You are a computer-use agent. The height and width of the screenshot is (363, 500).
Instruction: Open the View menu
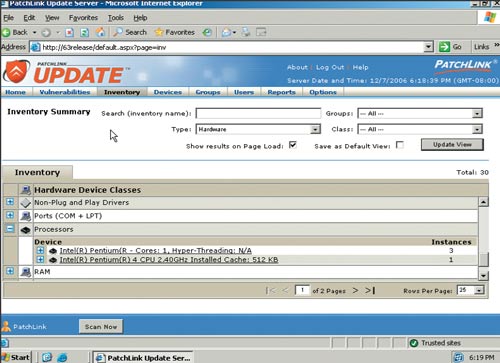point(52,18)
